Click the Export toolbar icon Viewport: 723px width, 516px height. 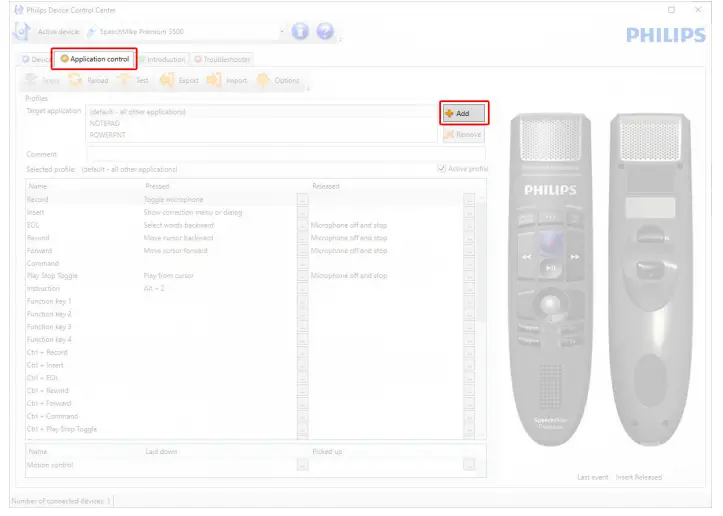pyautogui.click(x=167, y=80)
